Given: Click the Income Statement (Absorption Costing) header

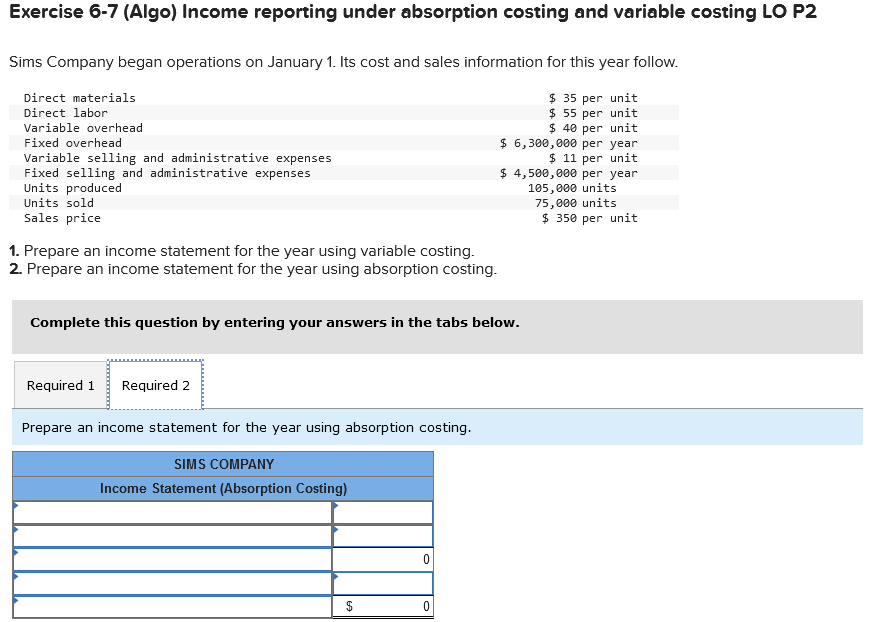Looking at the screenshot, I should click(x=222, y=487).
